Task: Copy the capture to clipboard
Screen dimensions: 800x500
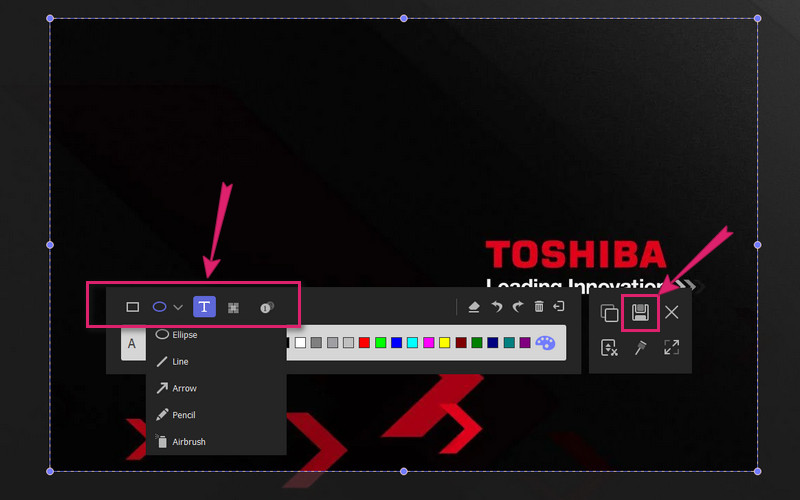Action: click(609, 312)
